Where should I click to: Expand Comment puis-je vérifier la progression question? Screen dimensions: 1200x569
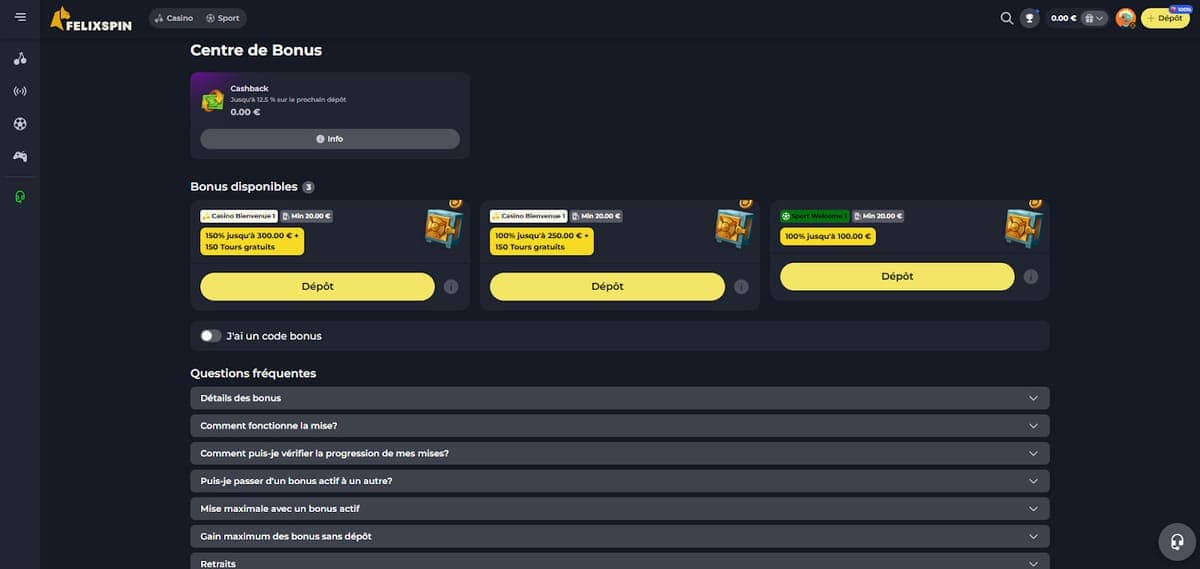(620, 453)
